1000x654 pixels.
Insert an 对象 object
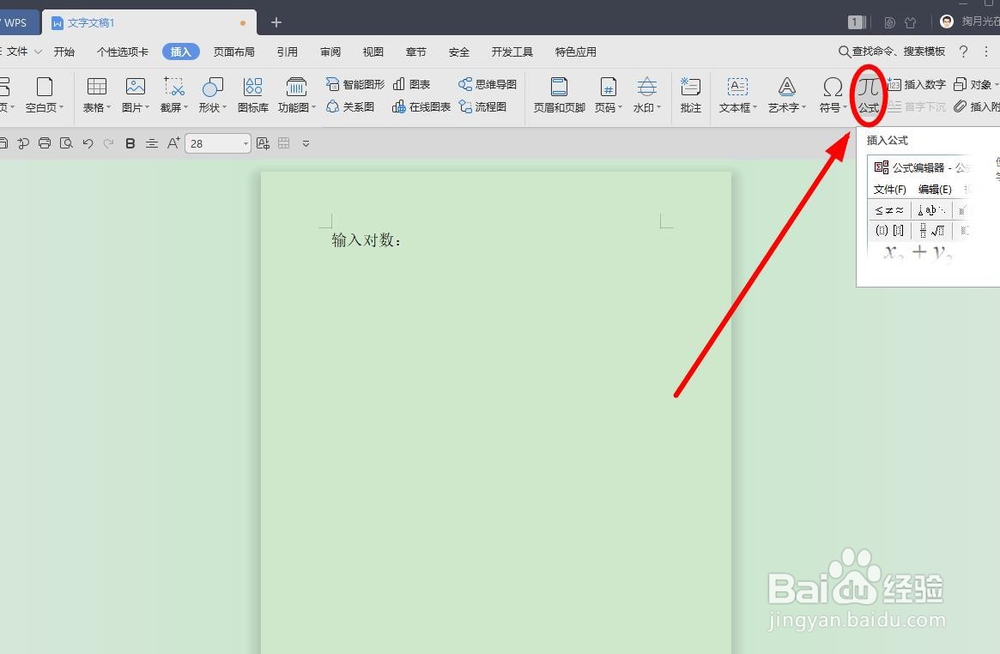pyautogui.click(x=976, y=84)
